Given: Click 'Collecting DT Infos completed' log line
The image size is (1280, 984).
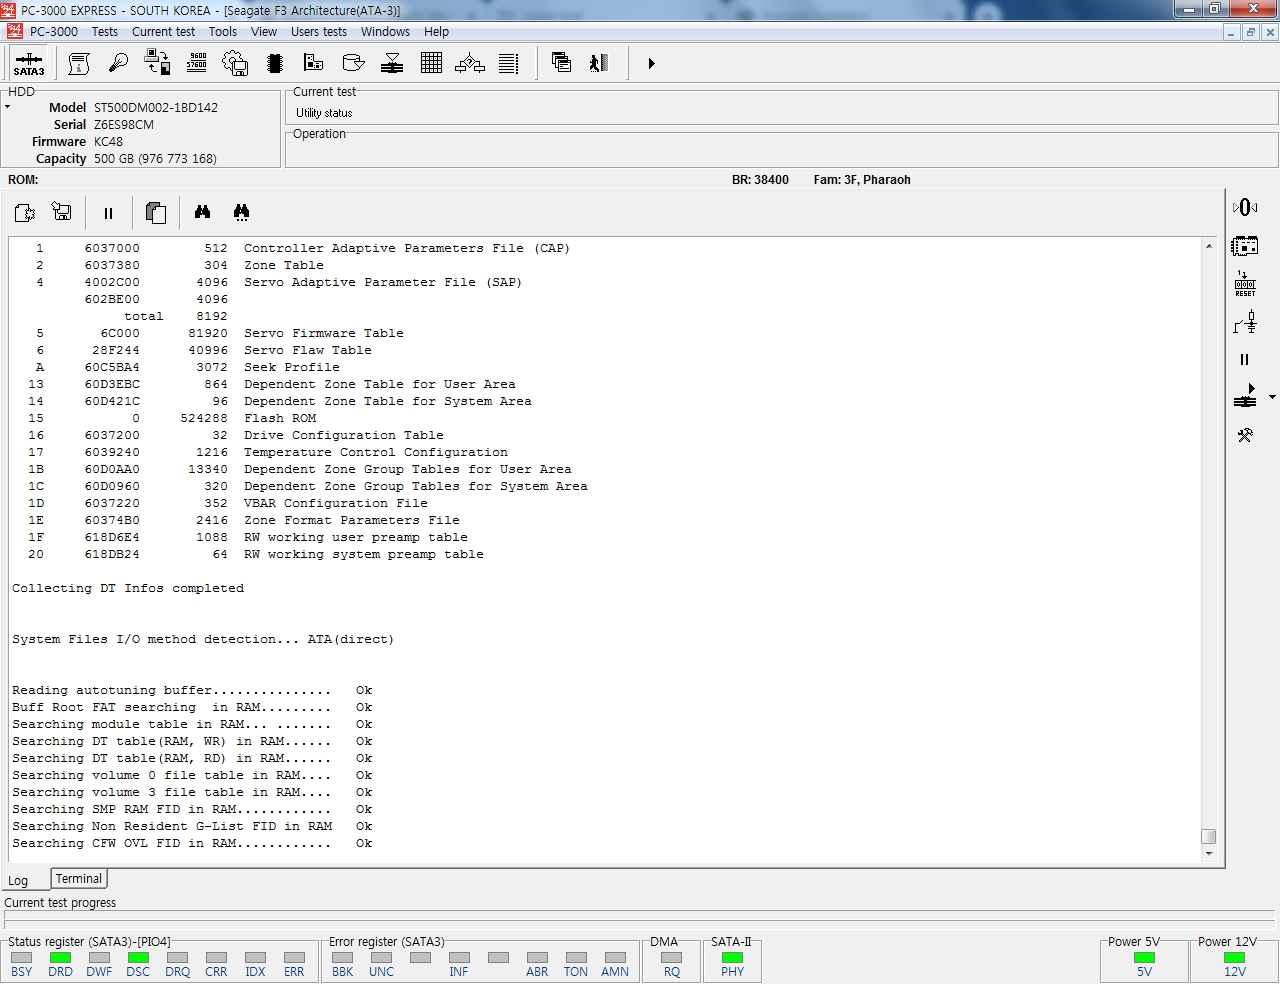Looking at the screenshot, I should click(x=128, y=588).
